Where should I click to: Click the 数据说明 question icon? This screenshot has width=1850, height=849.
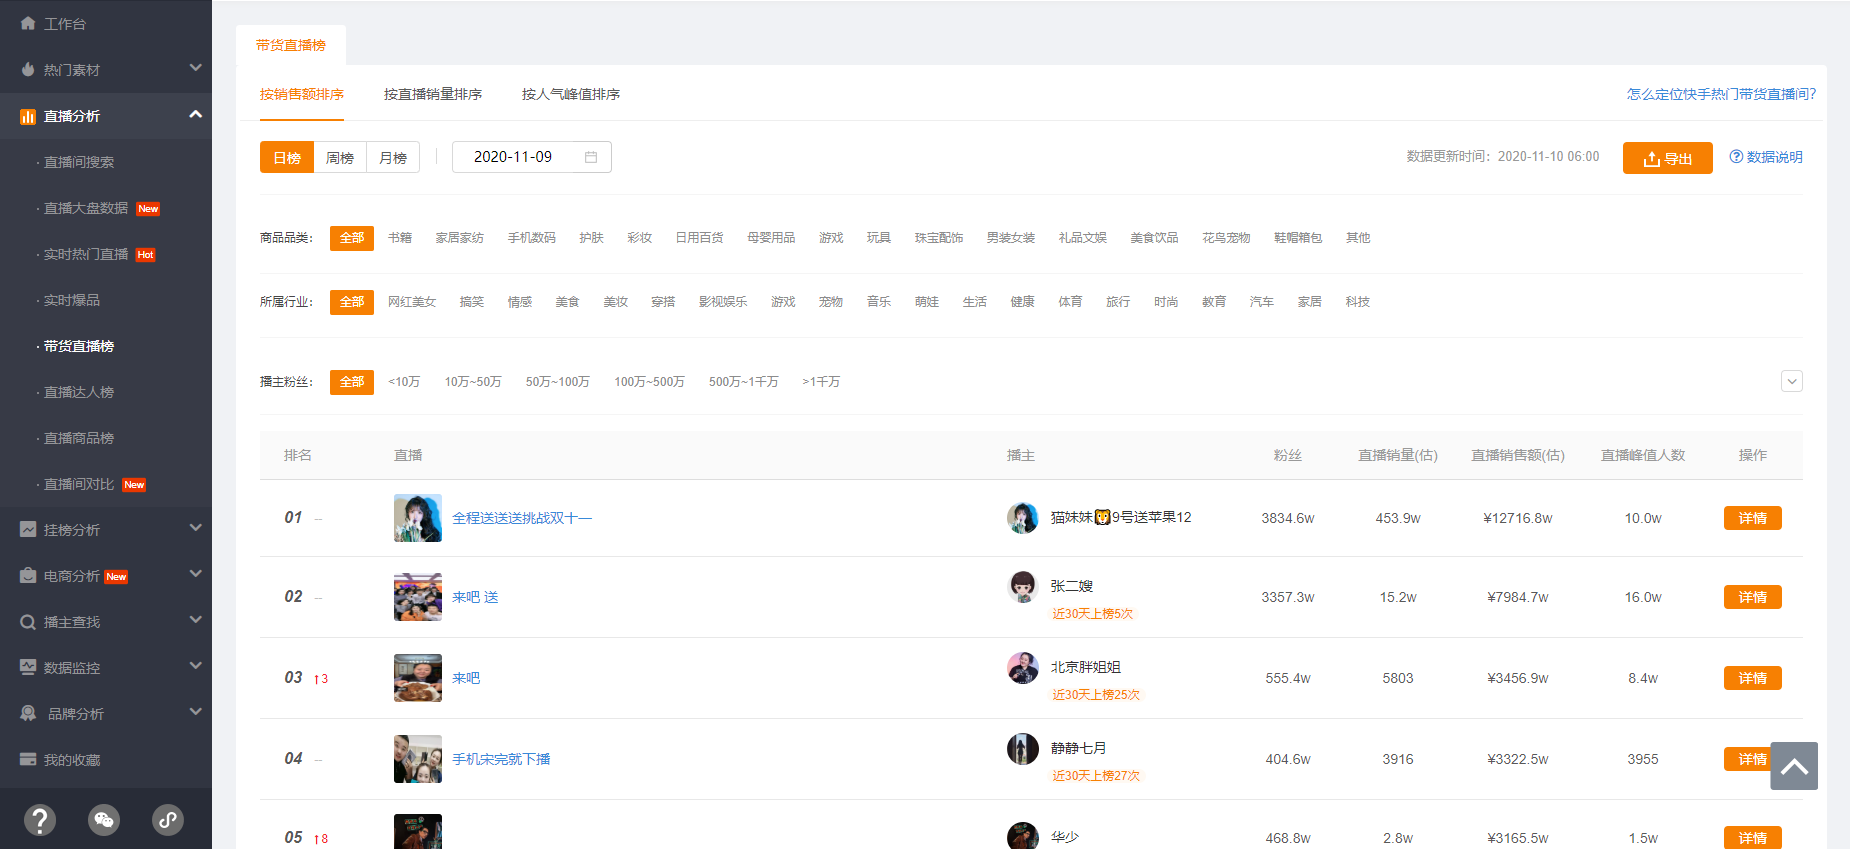(x=1736, y=157)
